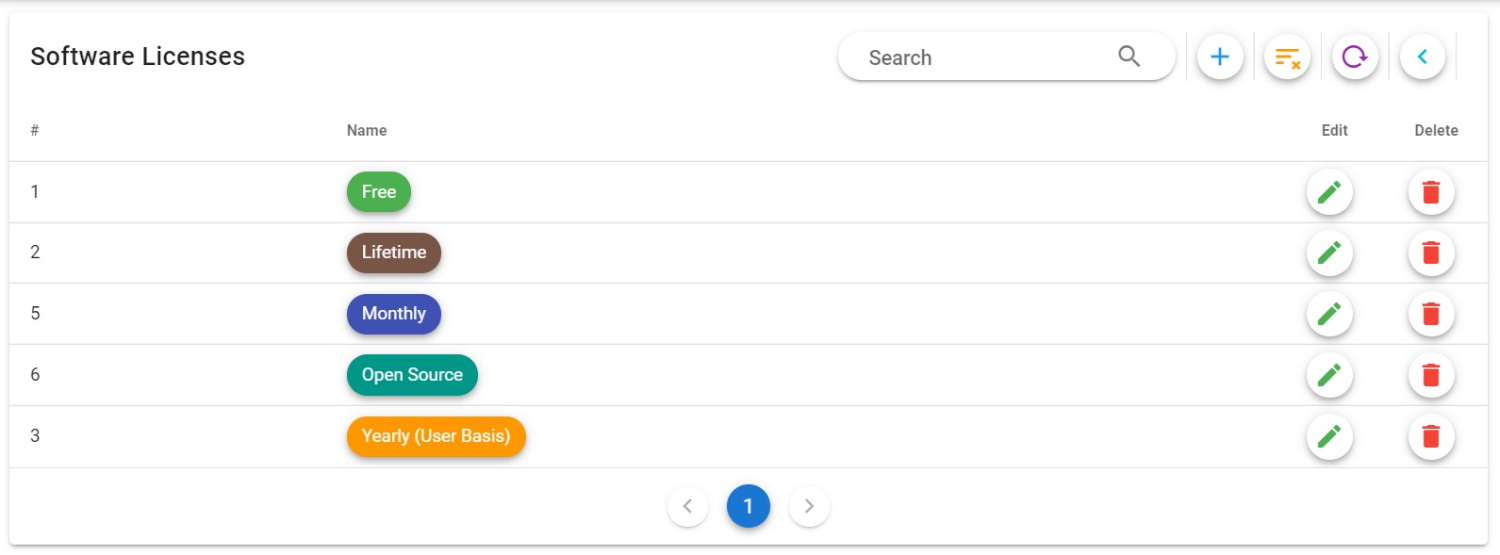
Task: Go to the previous page
Action: pyautogui.click(x=688, y=507)
